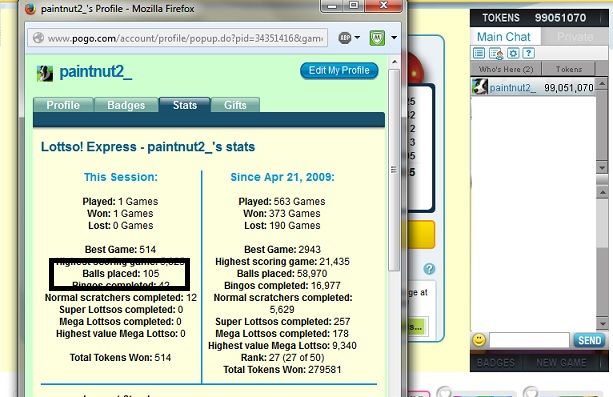This screenshot has width=613, height=397.
Task: Expand the shield add-on dropdown arrow
Action: coord(394,38)
